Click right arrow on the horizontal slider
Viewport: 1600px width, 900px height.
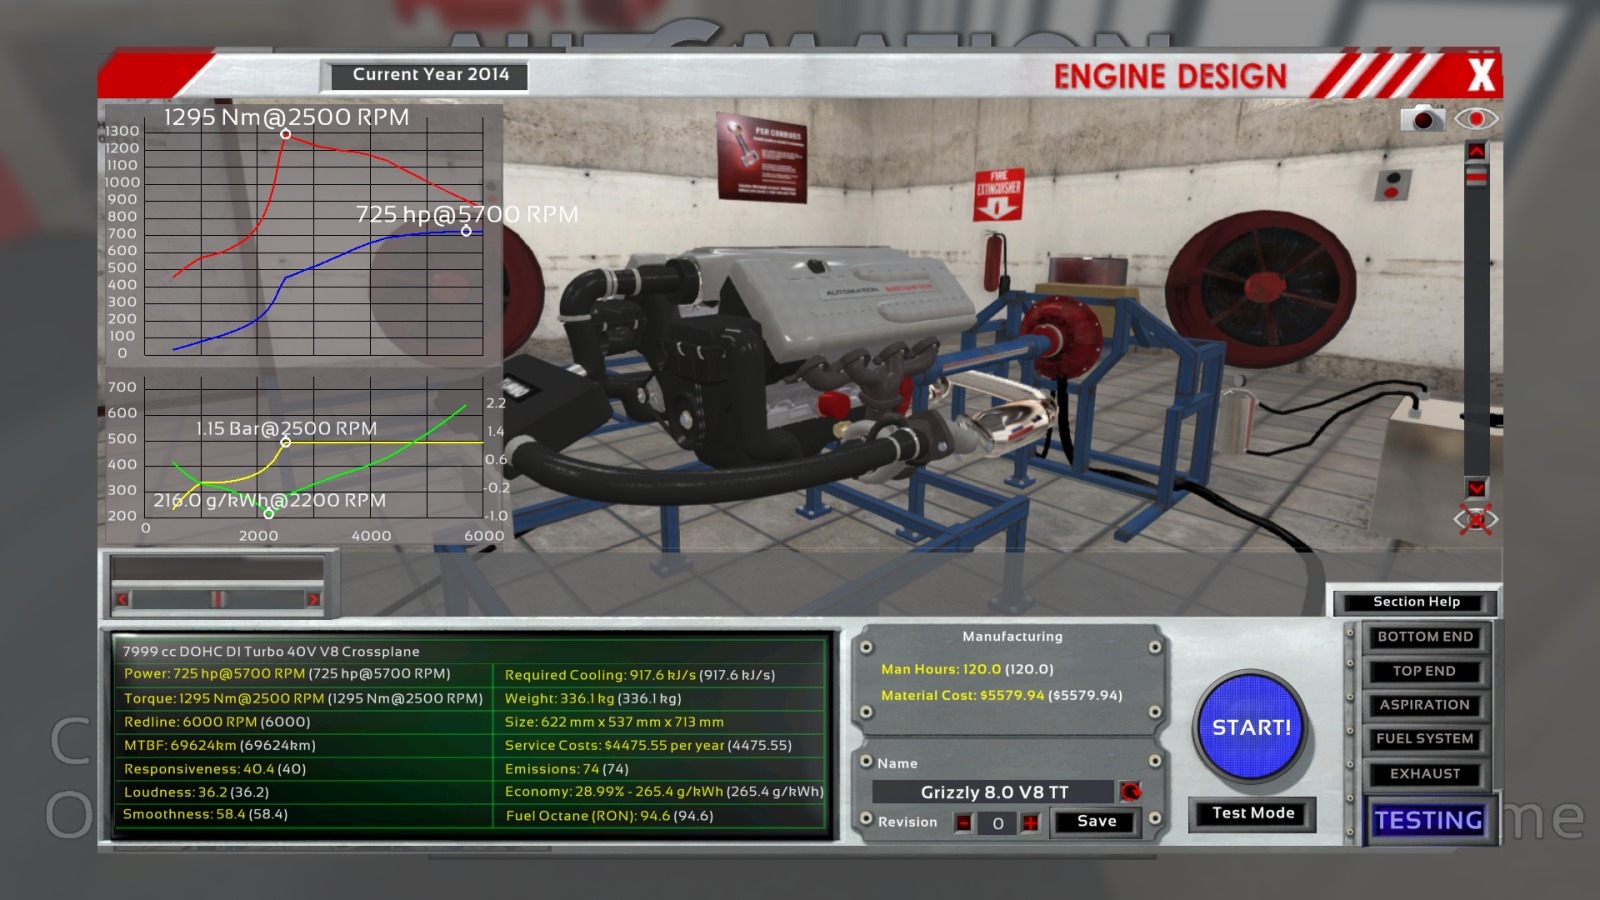point(313,599)
